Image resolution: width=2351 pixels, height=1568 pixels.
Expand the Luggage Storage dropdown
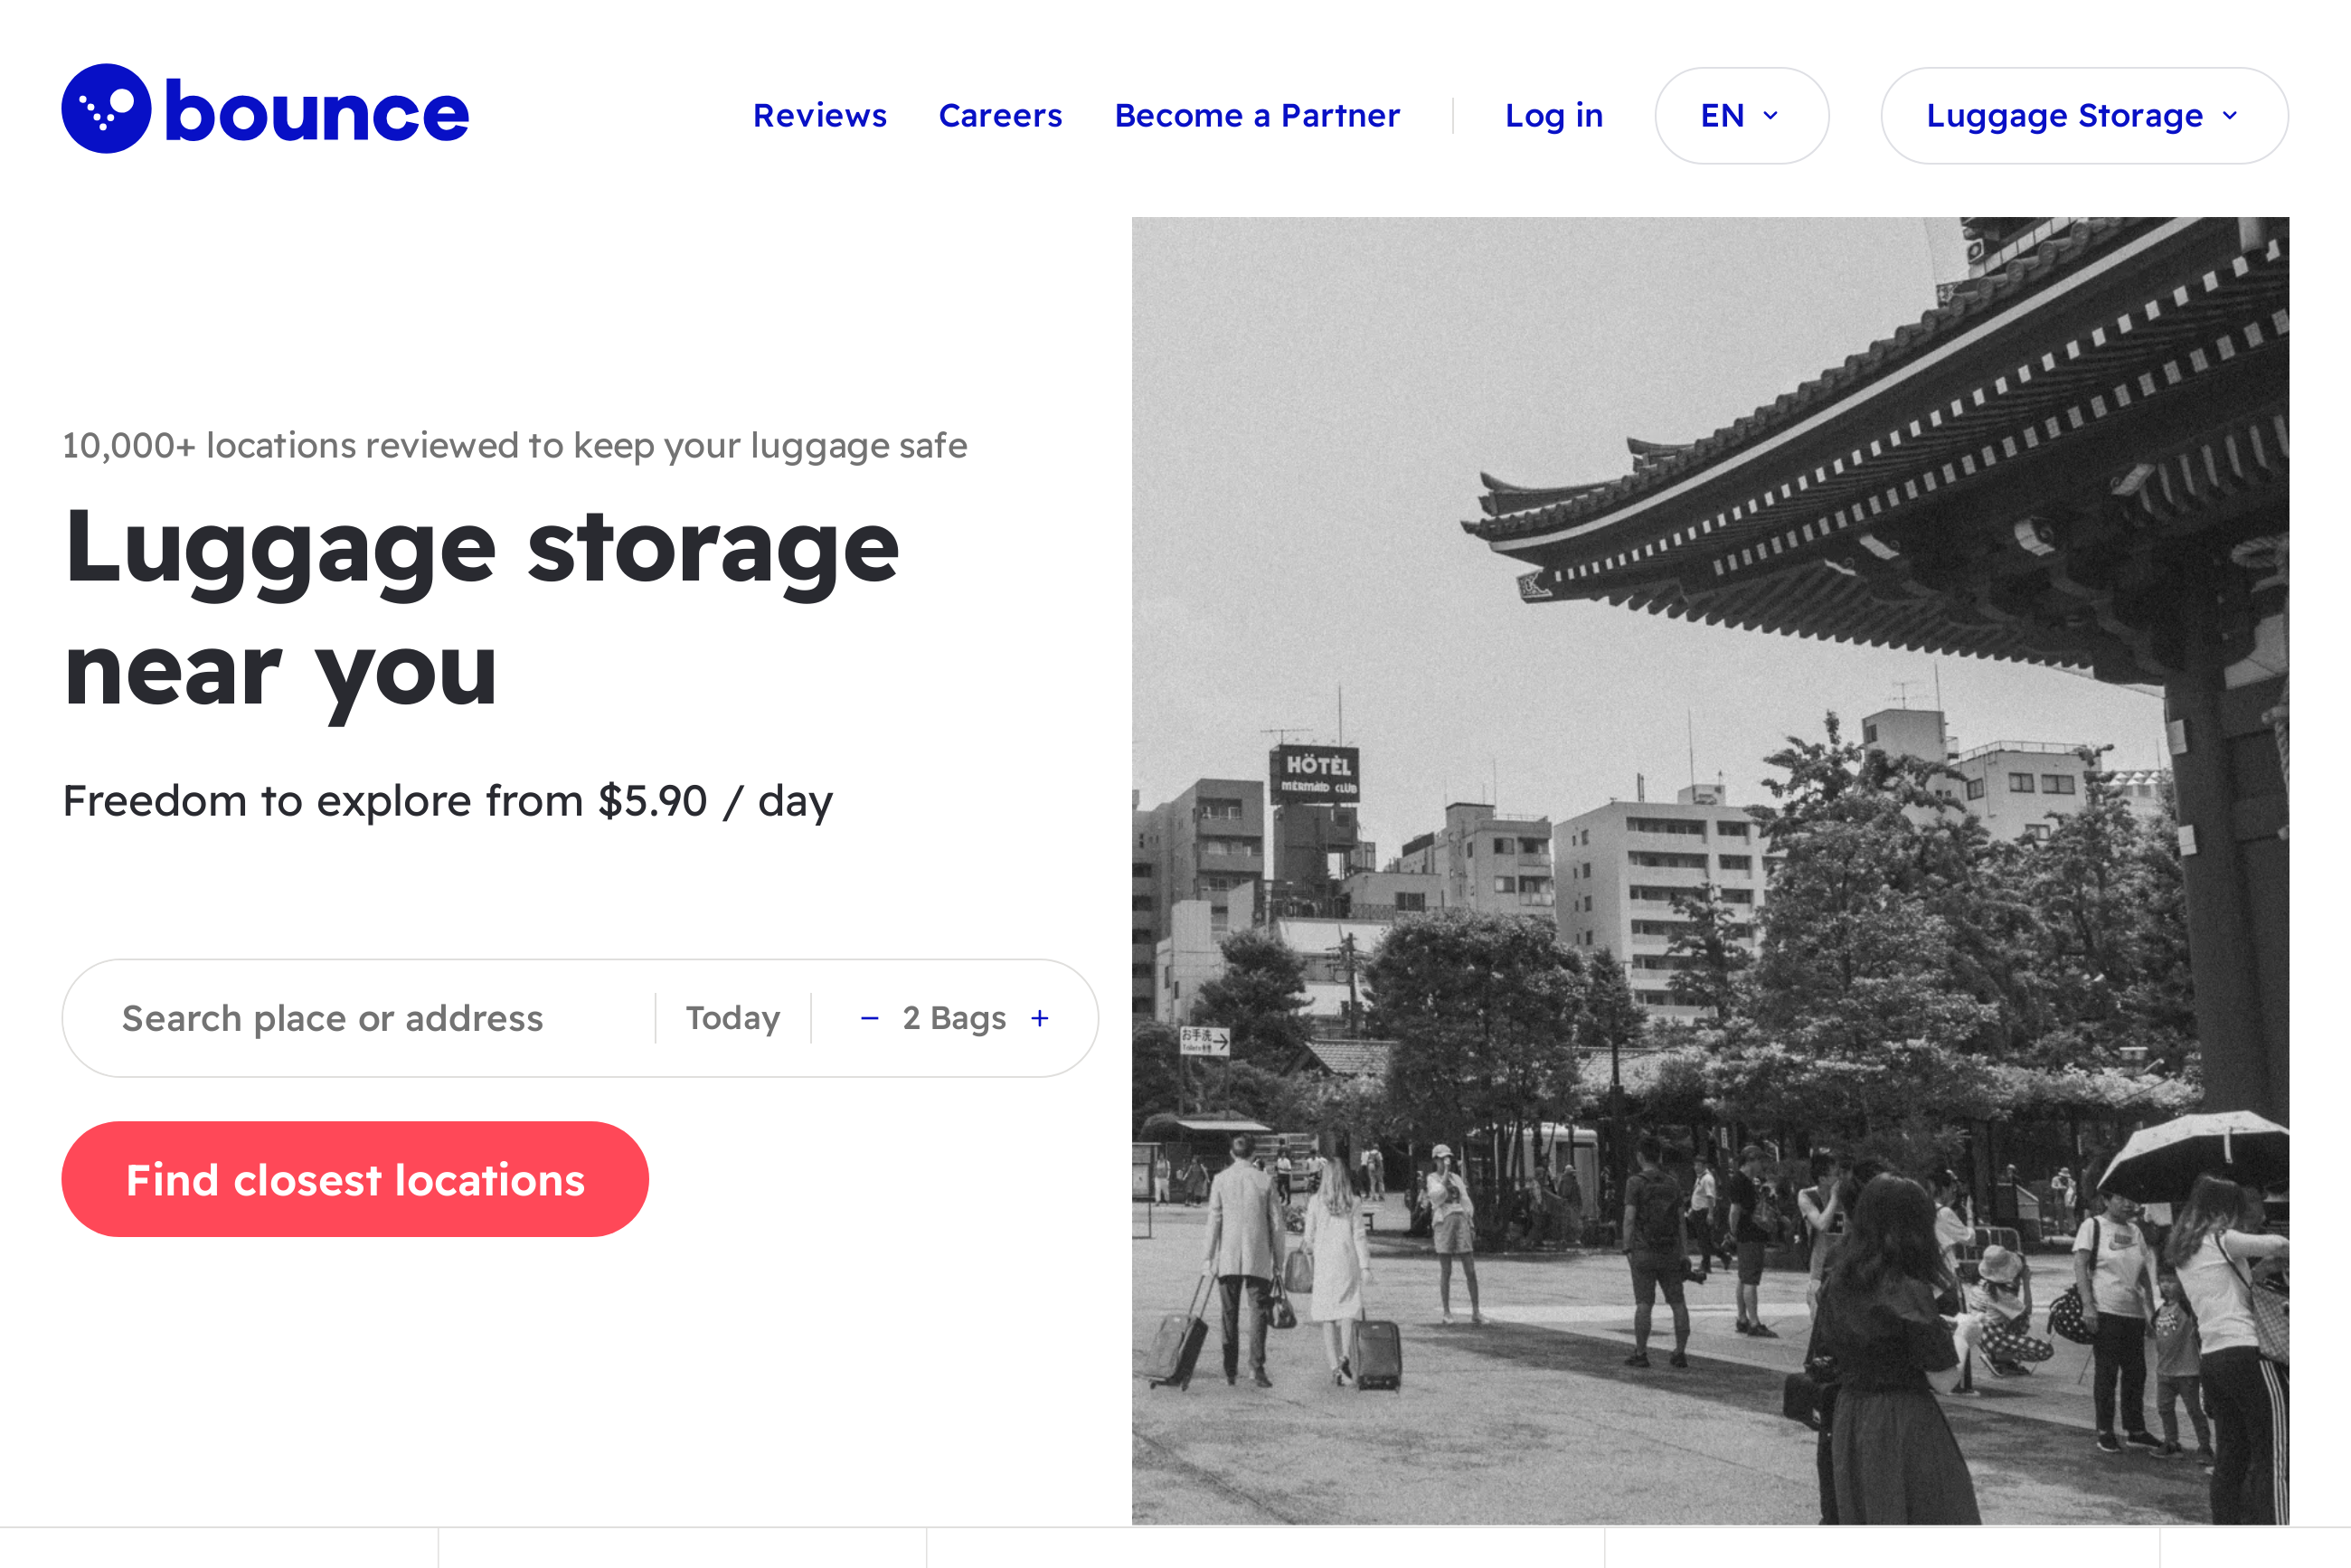(x=2064, y=116)
